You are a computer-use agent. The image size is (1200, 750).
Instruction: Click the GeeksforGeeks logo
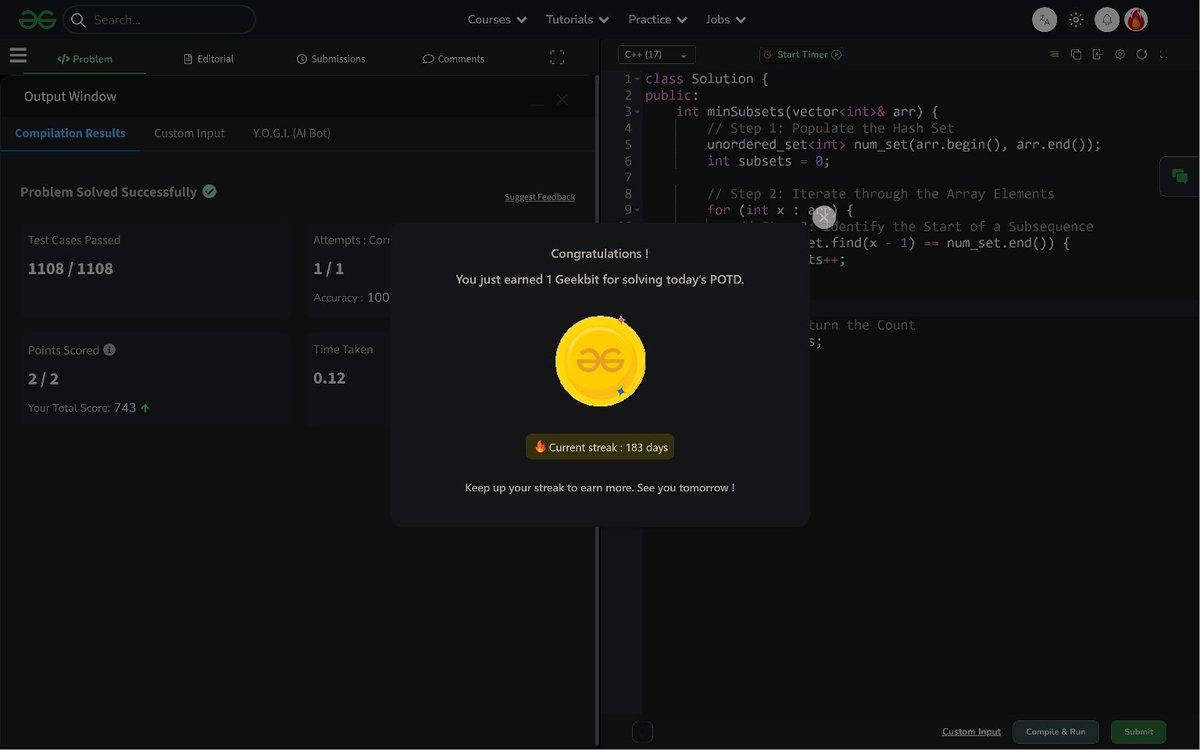pos(37,19)
